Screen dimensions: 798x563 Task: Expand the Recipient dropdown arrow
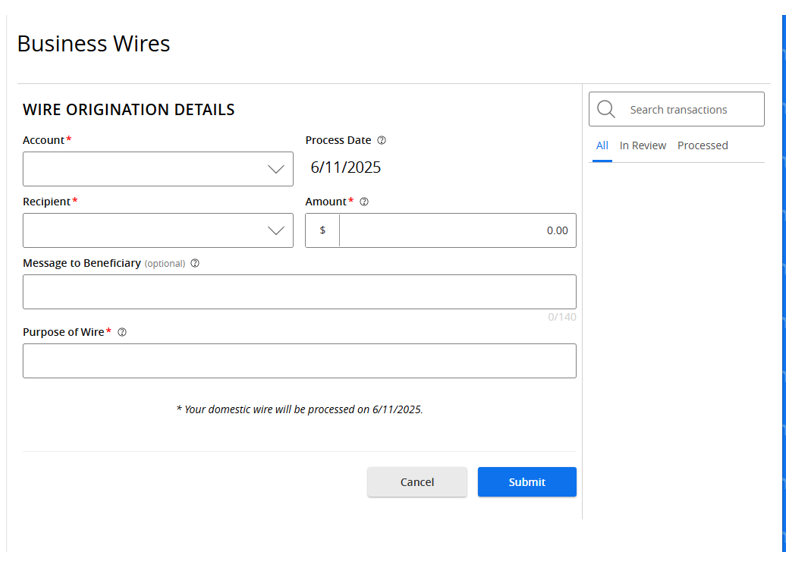click(x=276, y=231)
